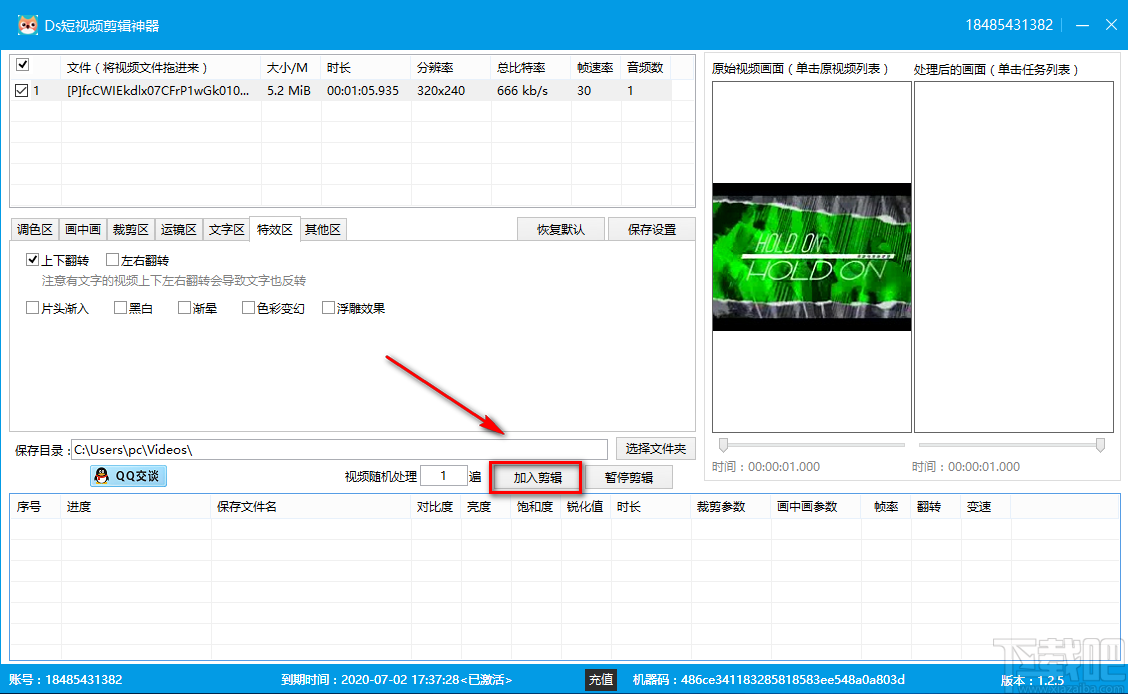Click the QQ penguin icon on QQ交谈 button

click(101, 476)
